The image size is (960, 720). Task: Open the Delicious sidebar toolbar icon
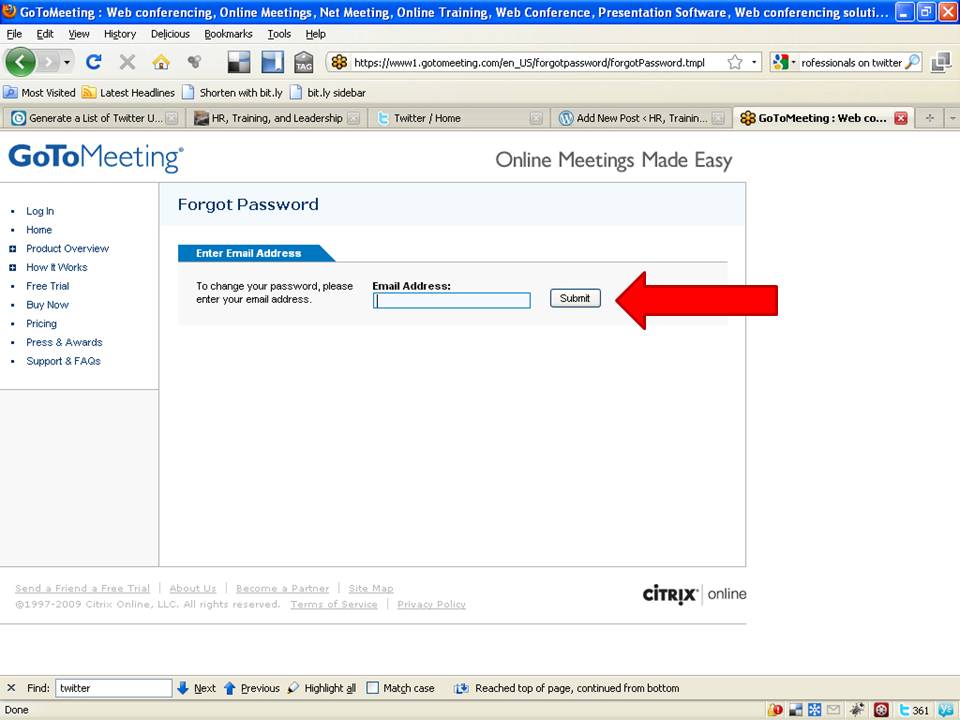[272, 62]
